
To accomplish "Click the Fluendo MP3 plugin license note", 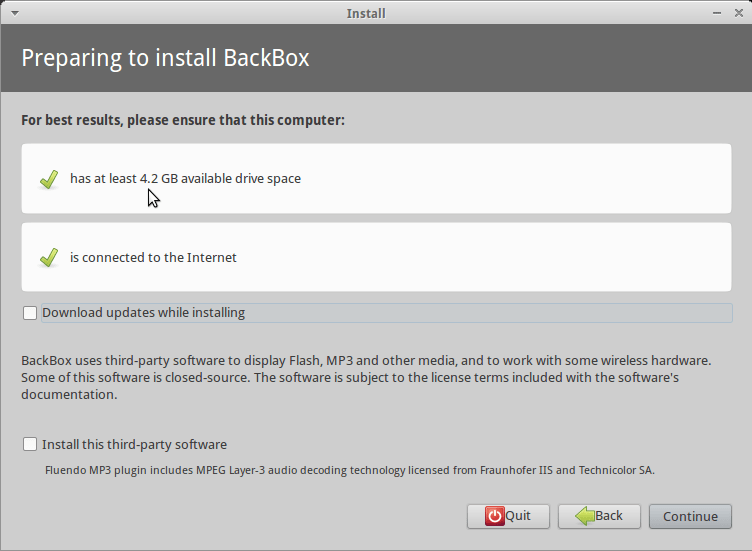I will tap(350, 470).
